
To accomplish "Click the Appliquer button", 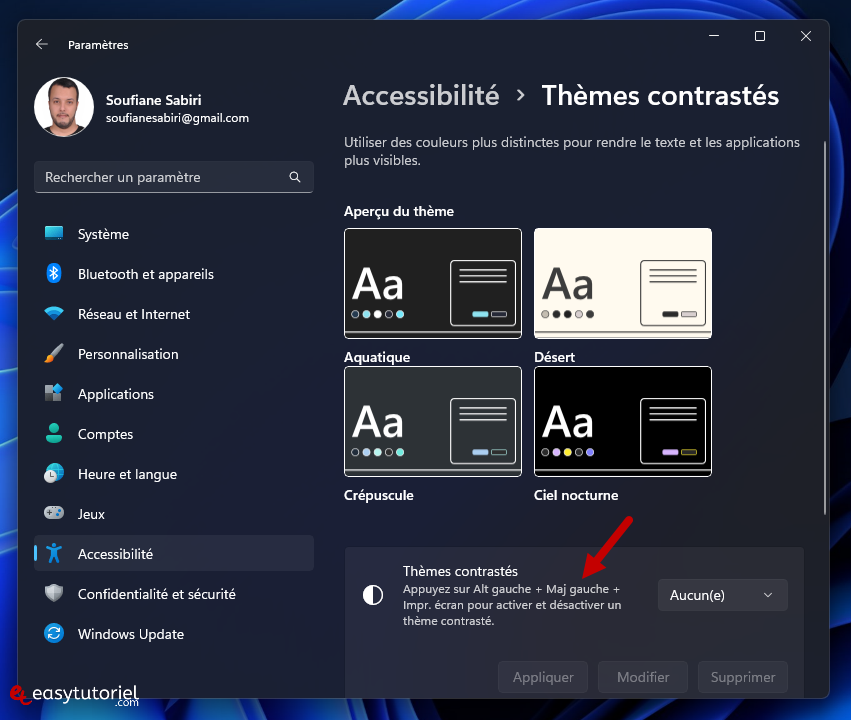I will point(543,677).
